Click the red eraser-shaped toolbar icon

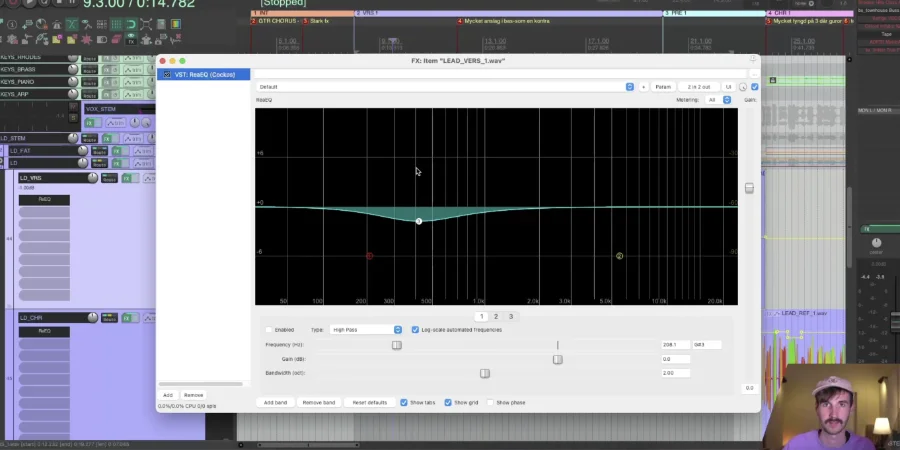click(117, 40)
